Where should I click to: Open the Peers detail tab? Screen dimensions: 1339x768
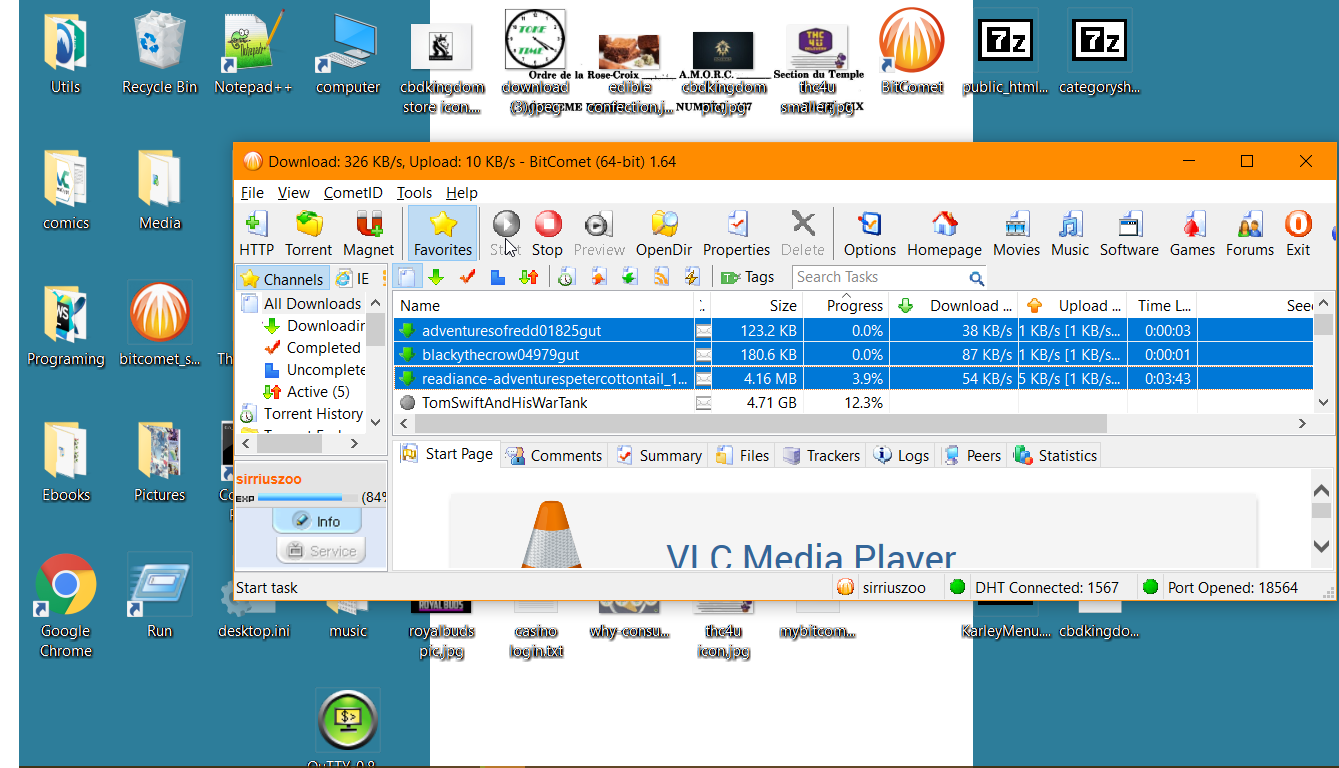(972, 455)
